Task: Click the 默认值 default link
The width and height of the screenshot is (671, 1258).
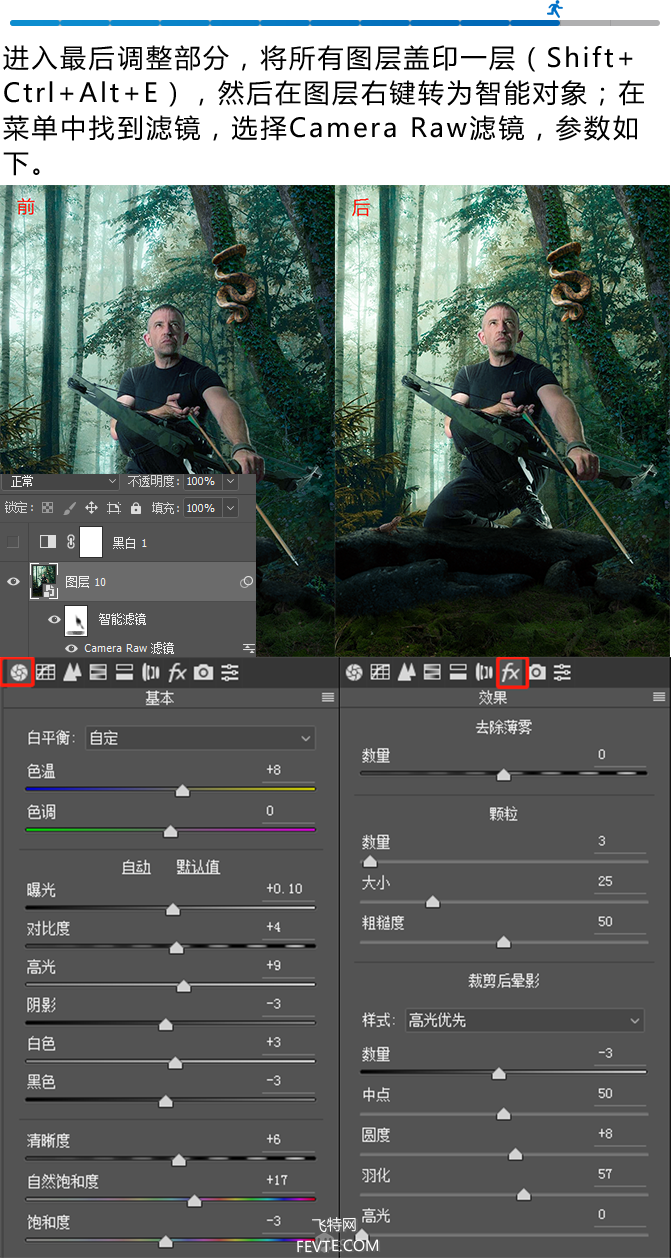Action: (x=198, y=867)
